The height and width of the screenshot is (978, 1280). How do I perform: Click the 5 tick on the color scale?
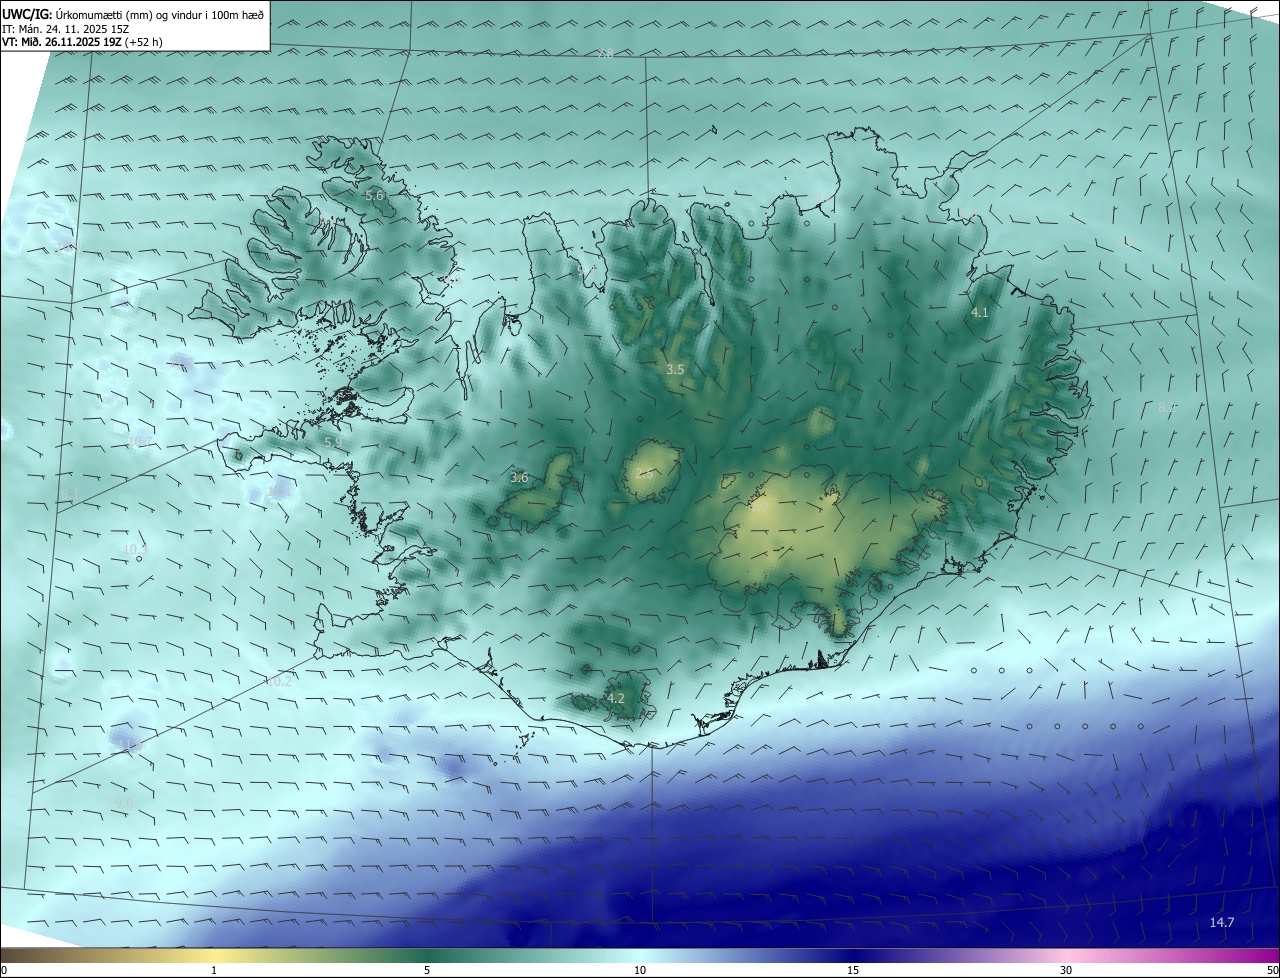[427, 970]
